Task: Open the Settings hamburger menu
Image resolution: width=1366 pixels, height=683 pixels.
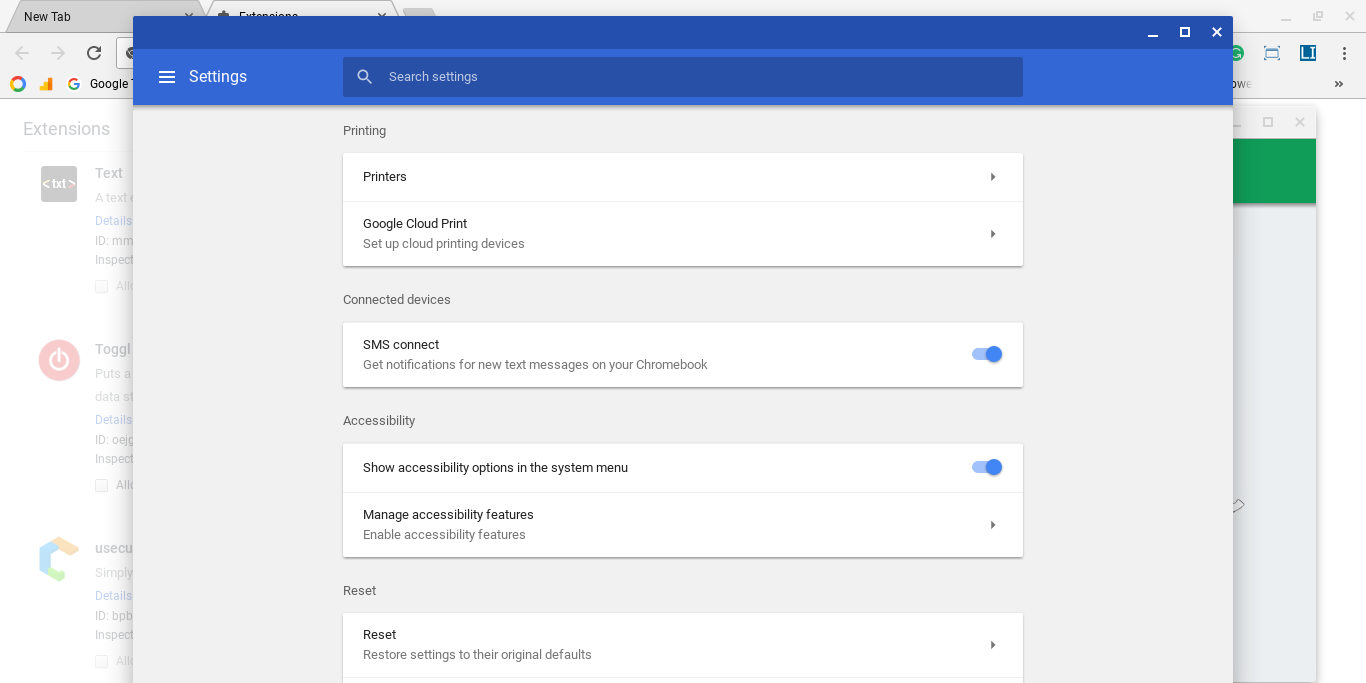Action: (167, 76)
